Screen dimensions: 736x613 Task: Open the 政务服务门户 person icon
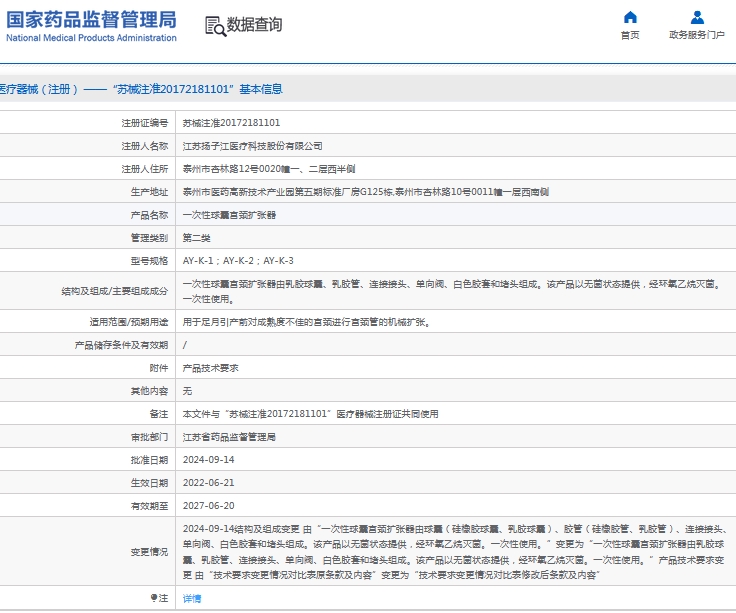[x=697, y=17]
